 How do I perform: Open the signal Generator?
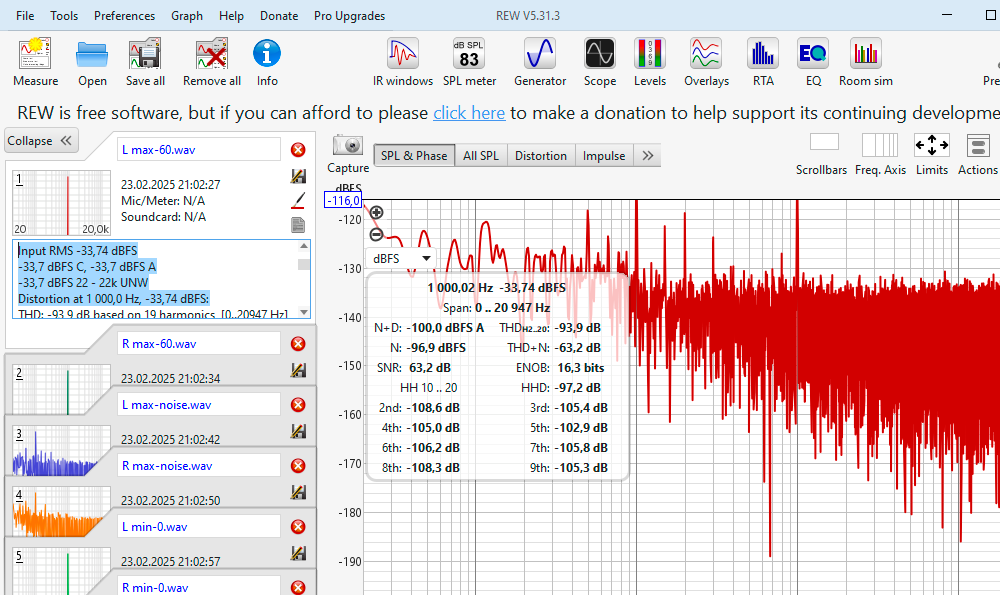pos(540,62)
